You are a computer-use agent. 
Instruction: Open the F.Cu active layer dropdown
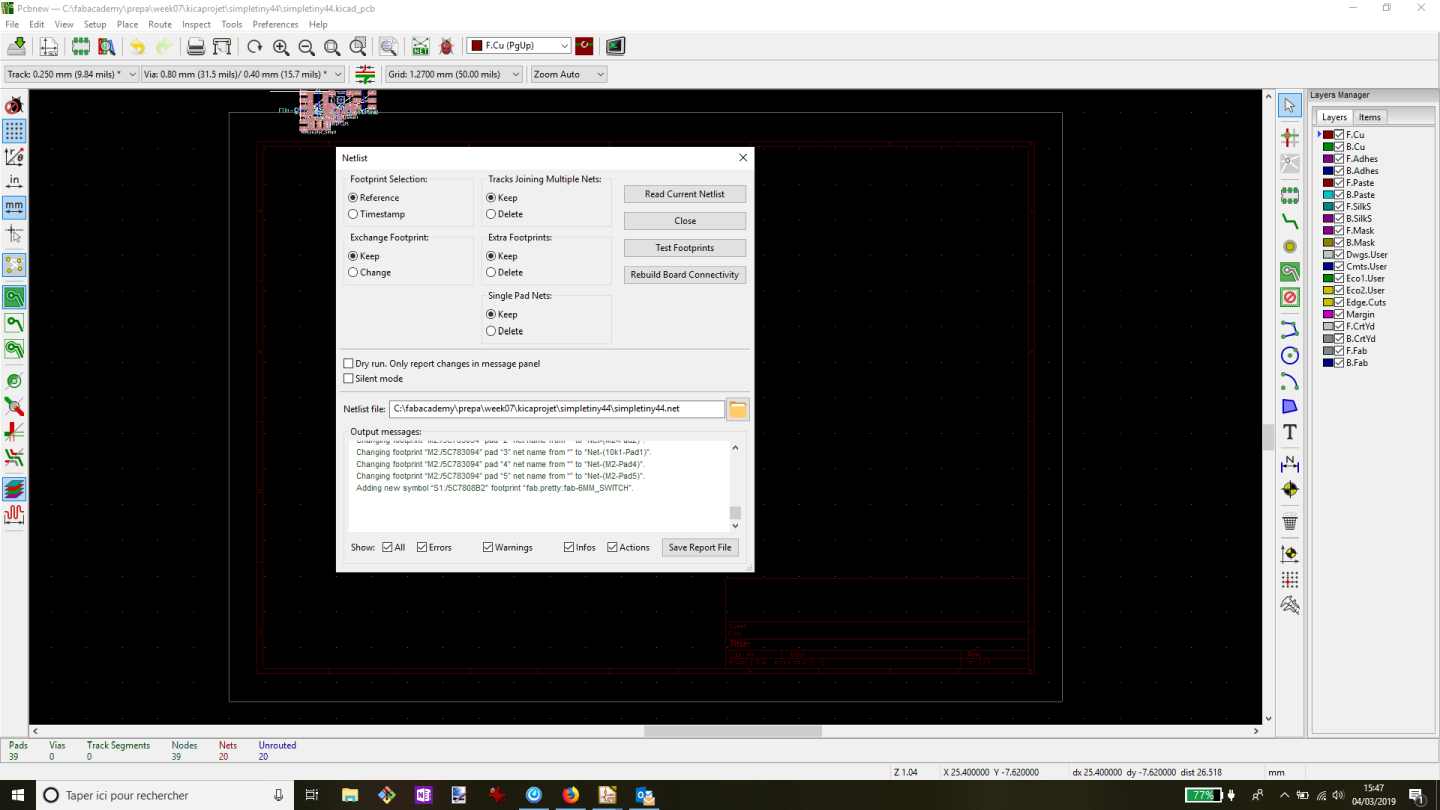pos(519,46)
